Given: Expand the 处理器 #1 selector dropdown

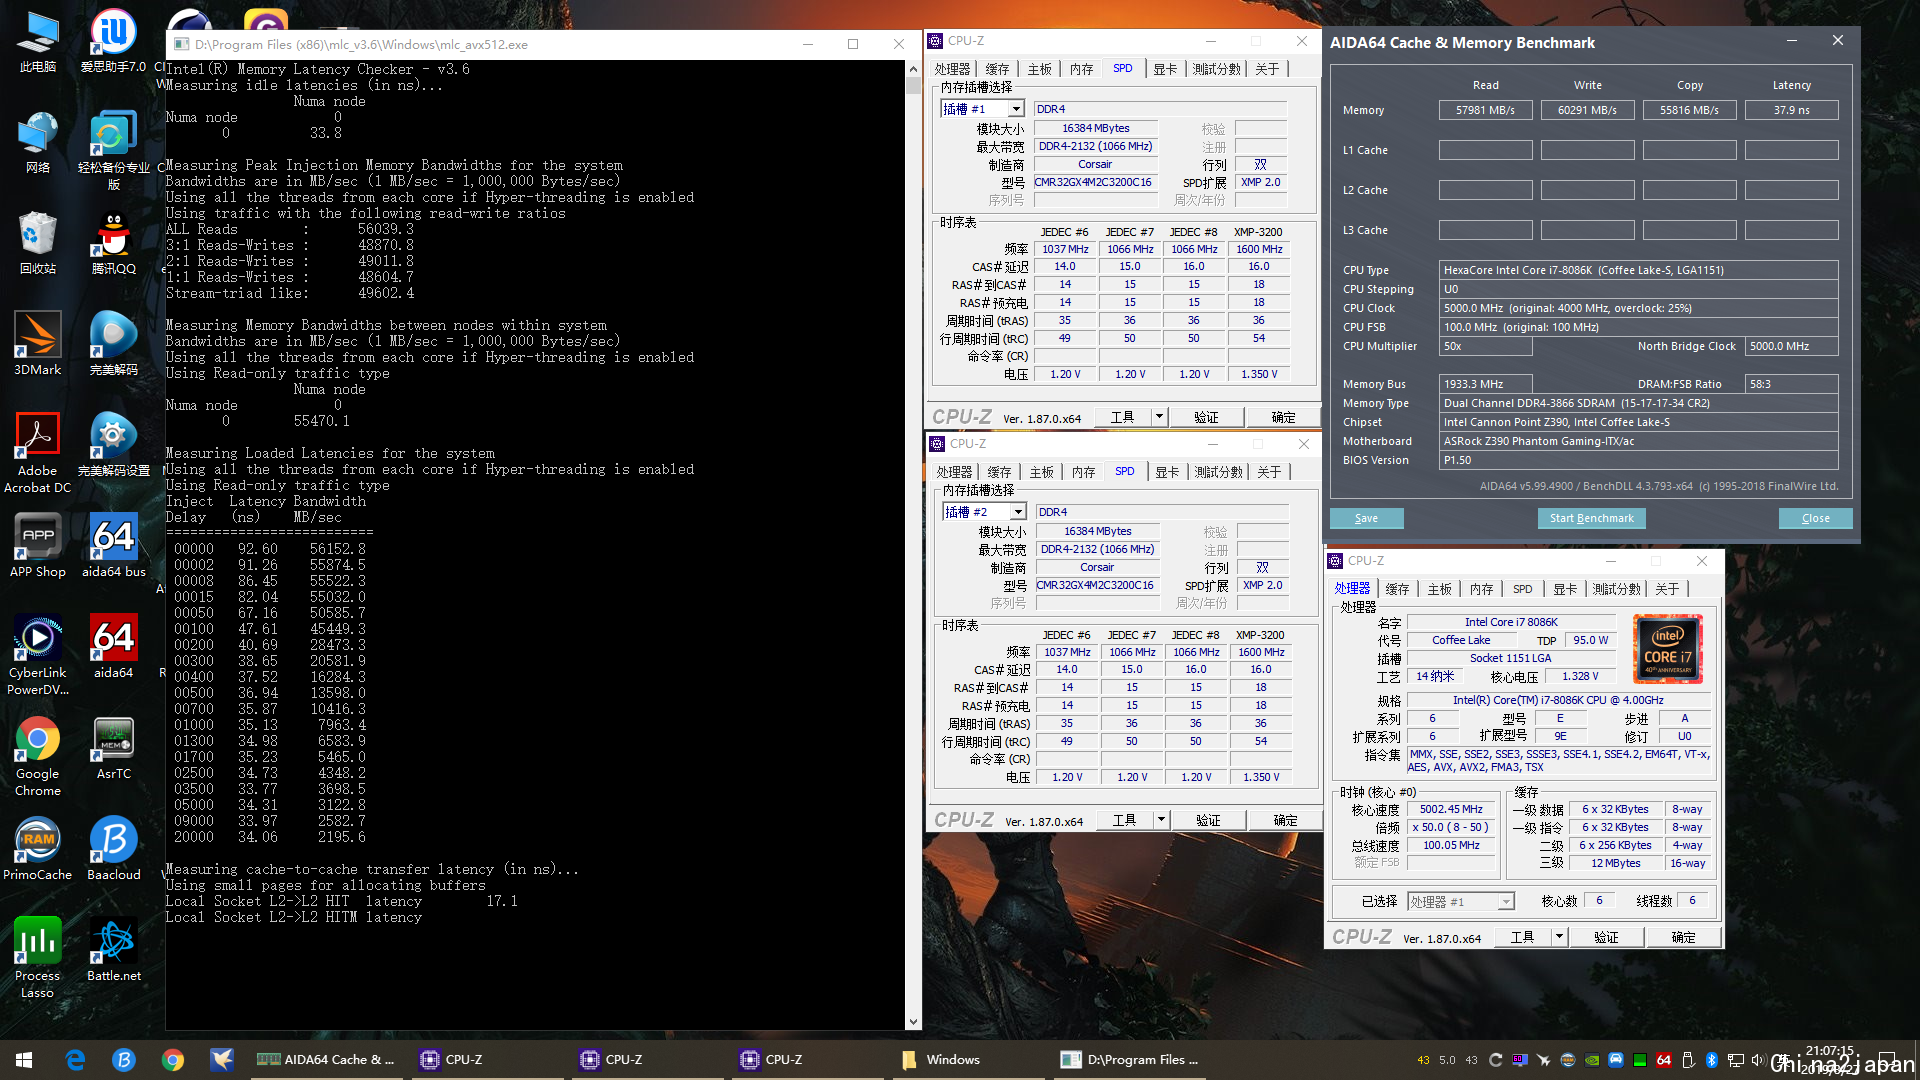Looking at the screenshot, I should pos(1505,902).
